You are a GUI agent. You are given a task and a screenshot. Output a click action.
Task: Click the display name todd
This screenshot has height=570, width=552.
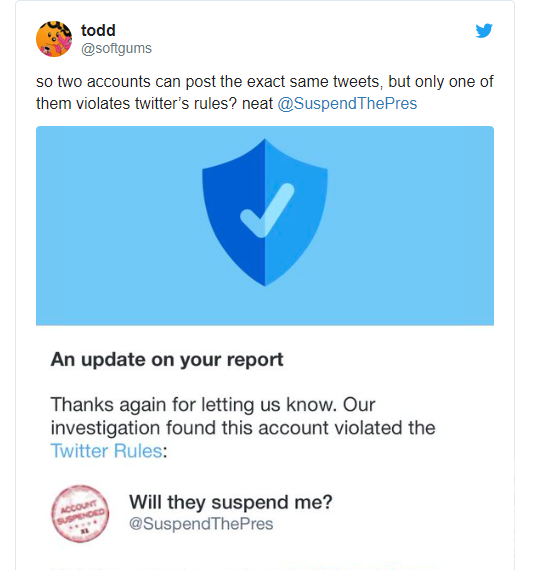coord(98,30)
